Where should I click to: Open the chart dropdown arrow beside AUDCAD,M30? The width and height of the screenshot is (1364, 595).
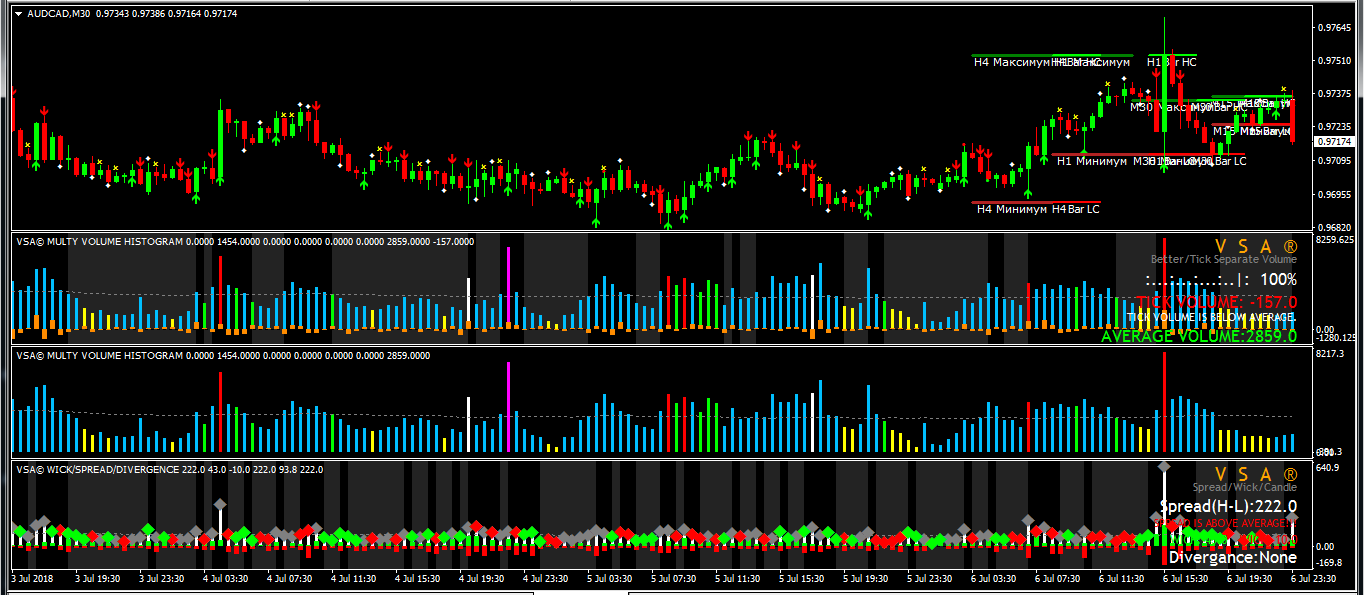19,14
